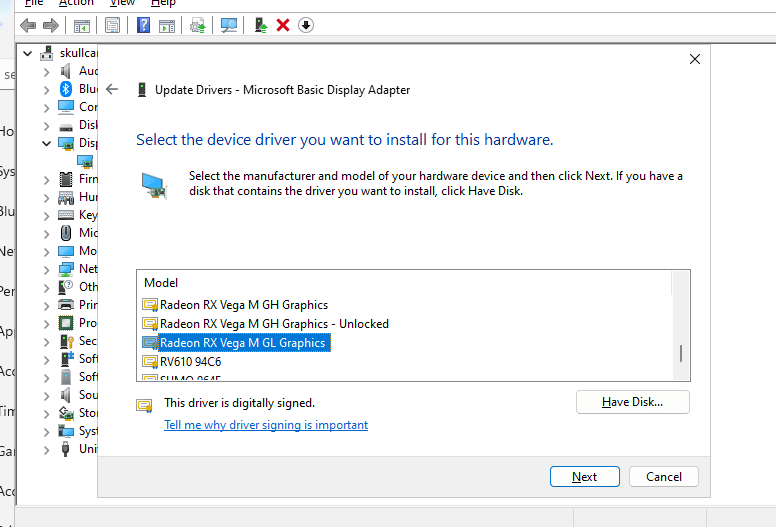Expand the Bluetooth category
The width and height of the screenshot is (776, 527).
pos(47,90)
